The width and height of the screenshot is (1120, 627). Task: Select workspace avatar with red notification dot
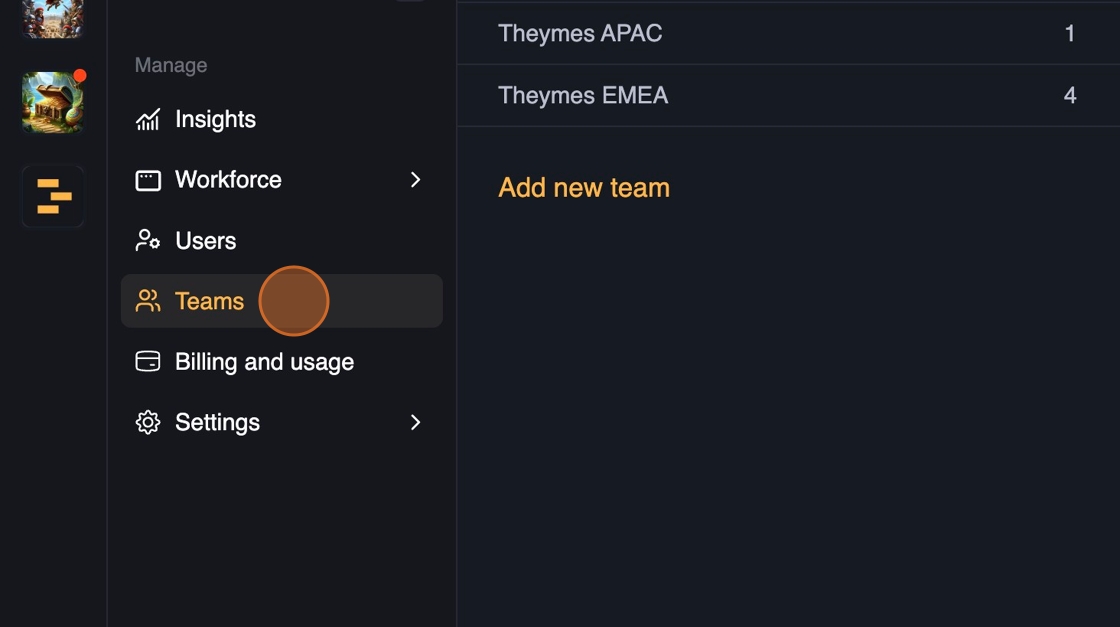tap(53, 103)
